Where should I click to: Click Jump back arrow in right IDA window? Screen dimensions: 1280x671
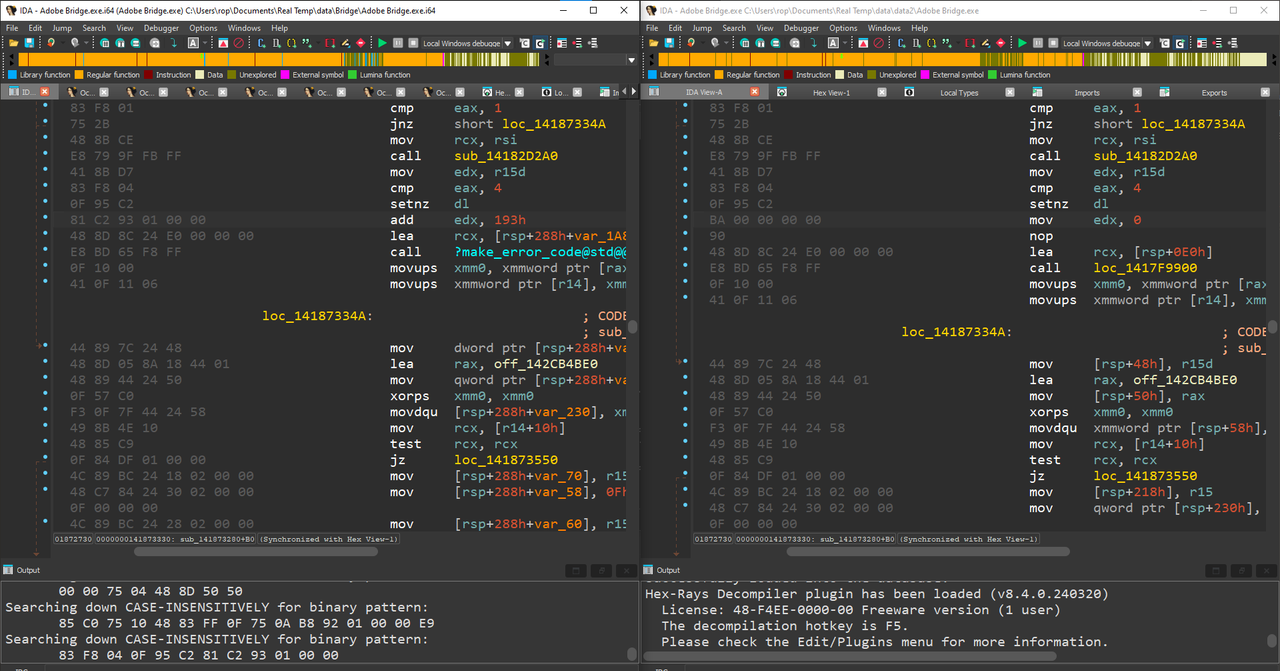tap(690, 43)
